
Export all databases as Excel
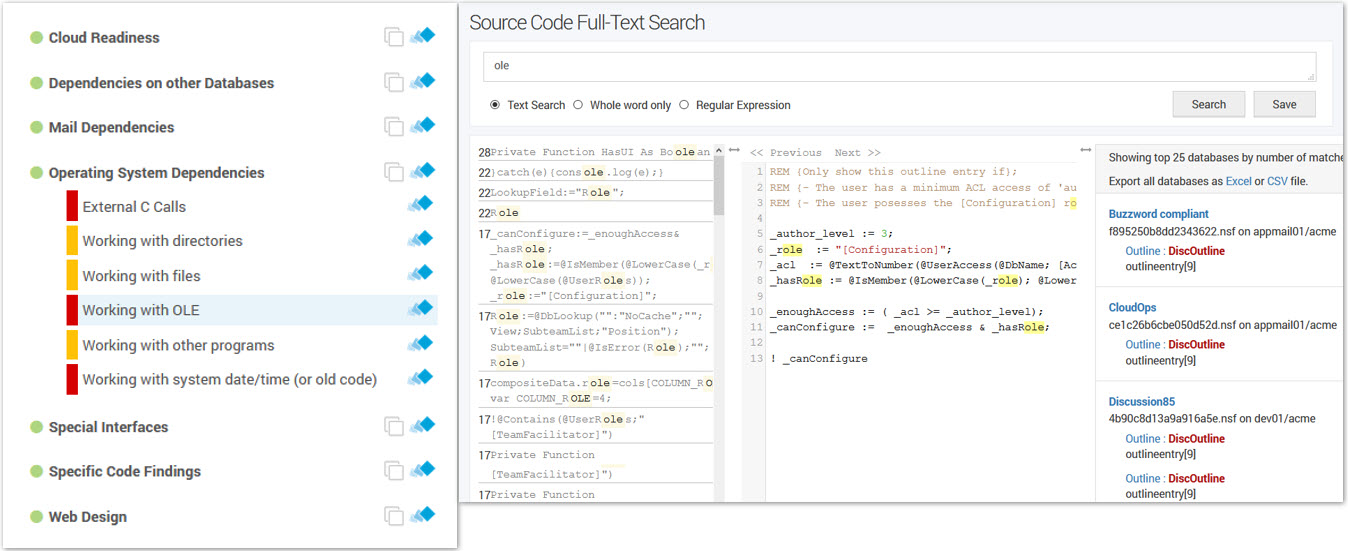click(x=1238, y=182)
